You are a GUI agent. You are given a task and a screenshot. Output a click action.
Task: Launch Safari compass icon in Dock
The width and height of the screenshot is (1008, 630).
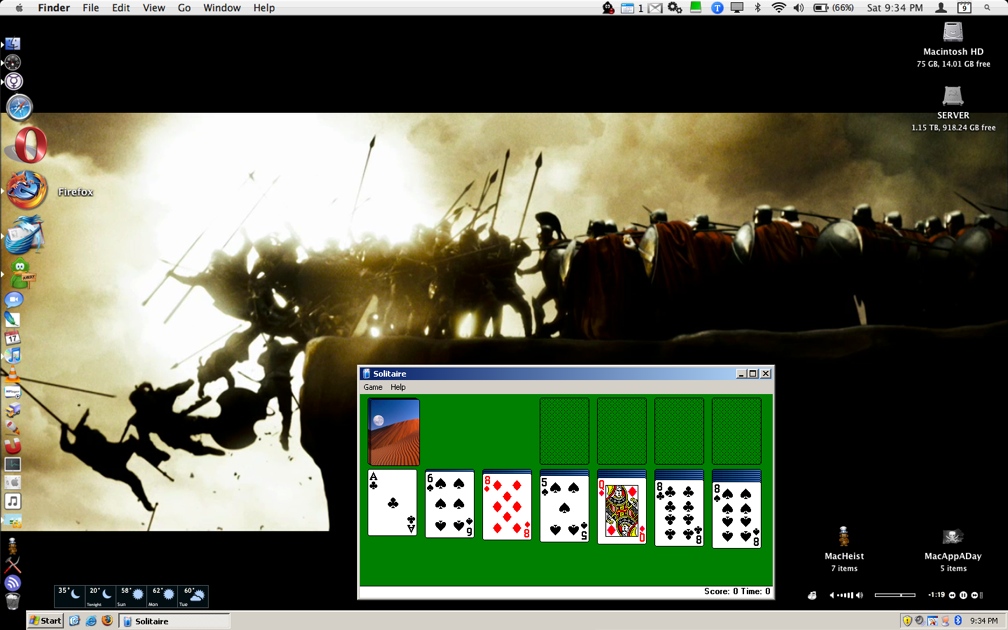pyautogui.click(x=19, y=107)
